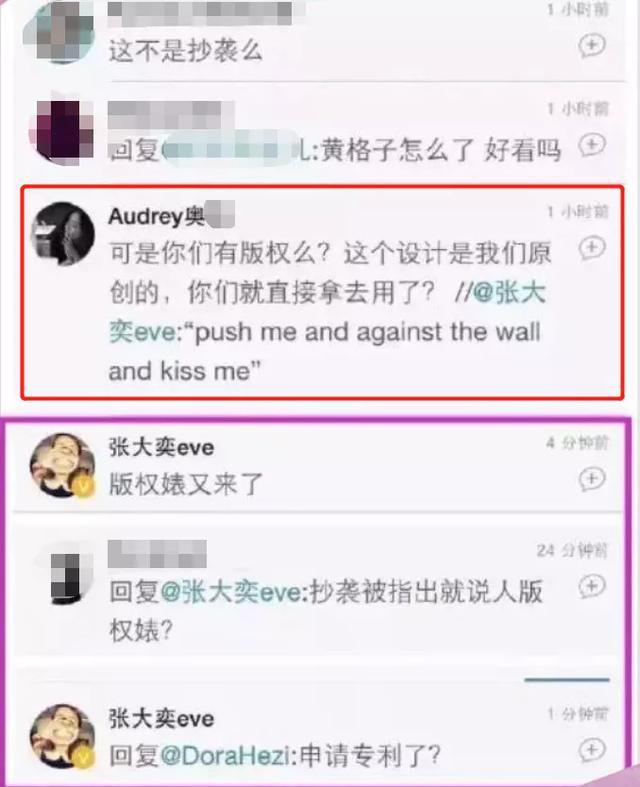Open the Audrey奥 username
Screen dimensions: 640x787
[171, 216]
